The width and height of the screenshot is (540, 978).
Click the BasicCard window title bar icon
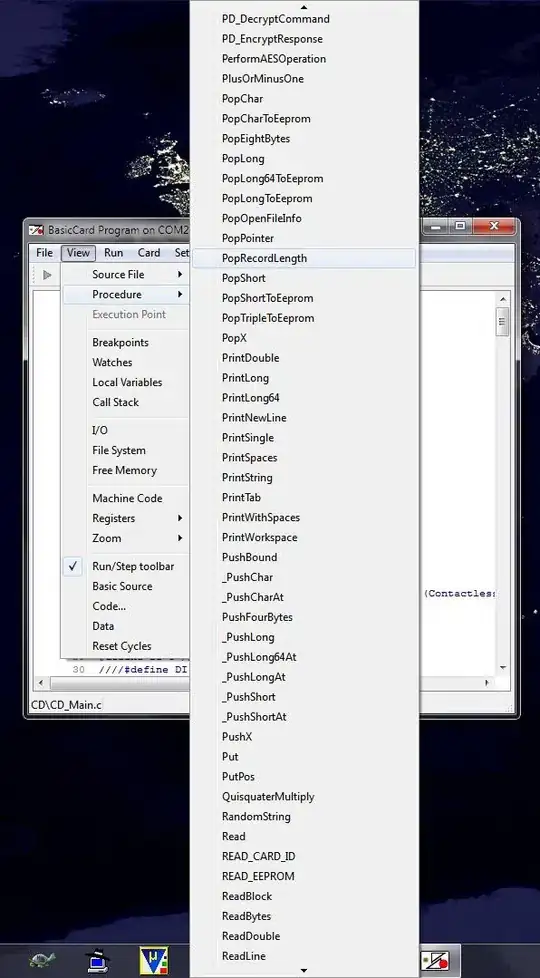tap(37, 230)
